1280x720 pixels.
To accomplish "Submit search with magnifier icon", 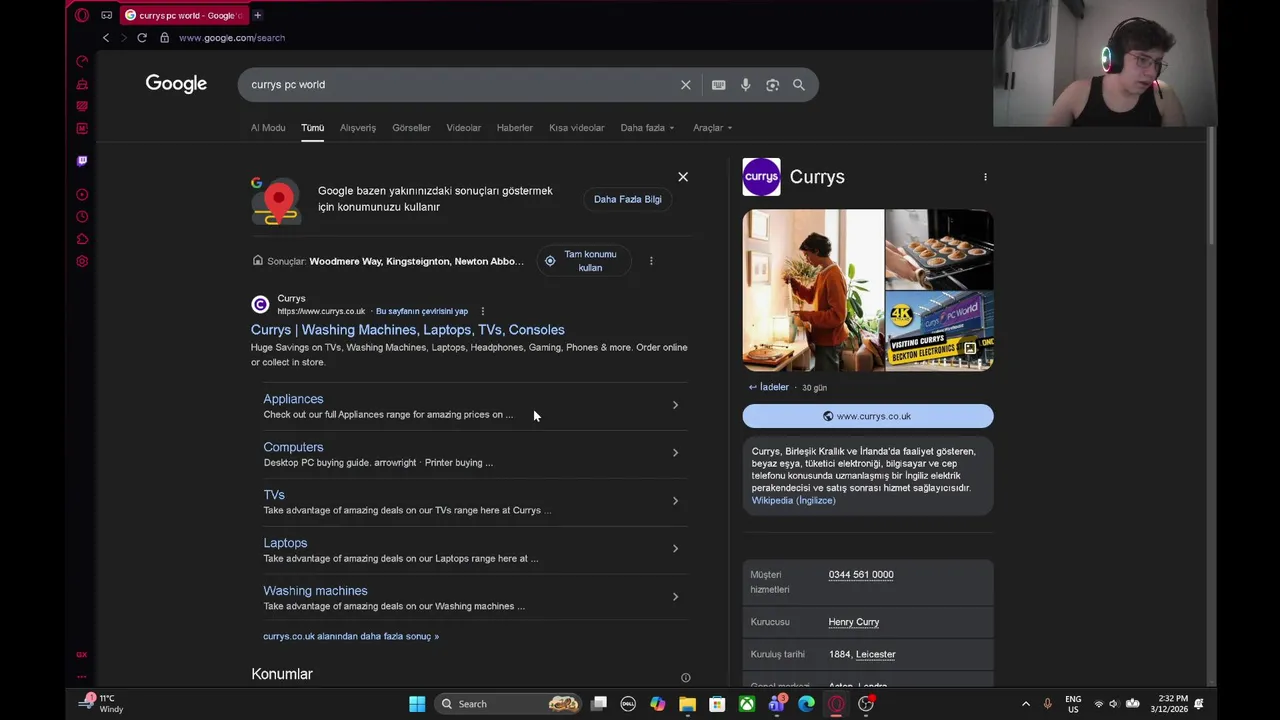I will click(x=799, y=85).
